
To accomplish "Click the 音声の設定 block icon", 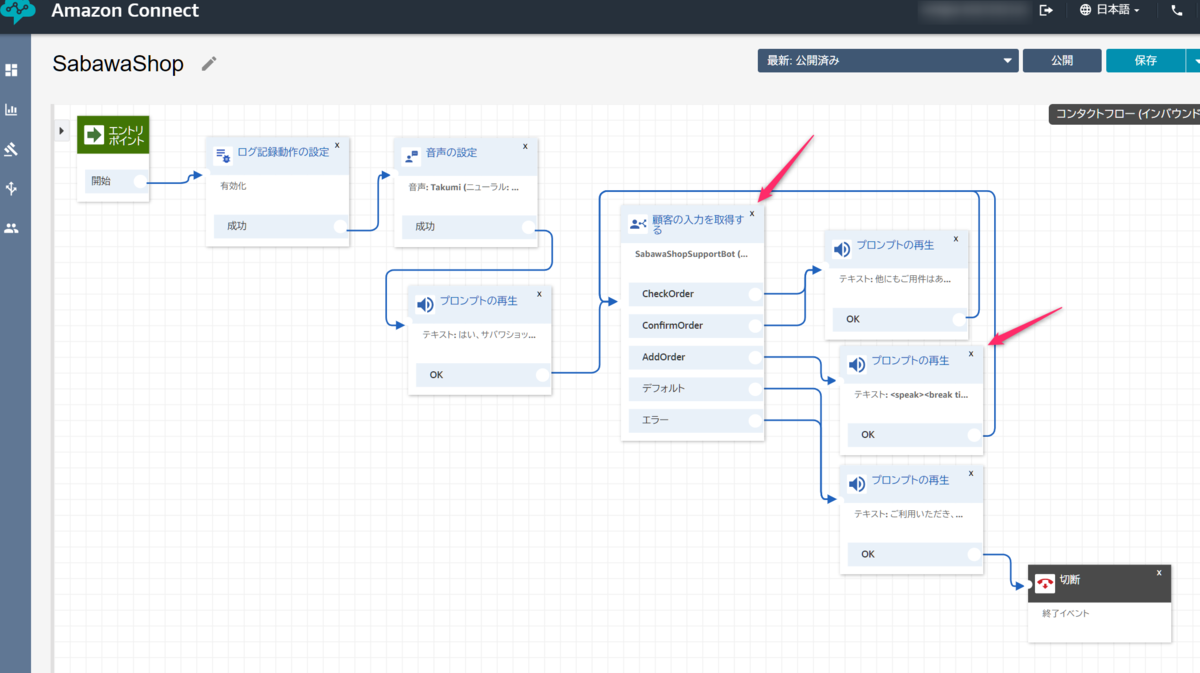I will [x=410, y=156].
